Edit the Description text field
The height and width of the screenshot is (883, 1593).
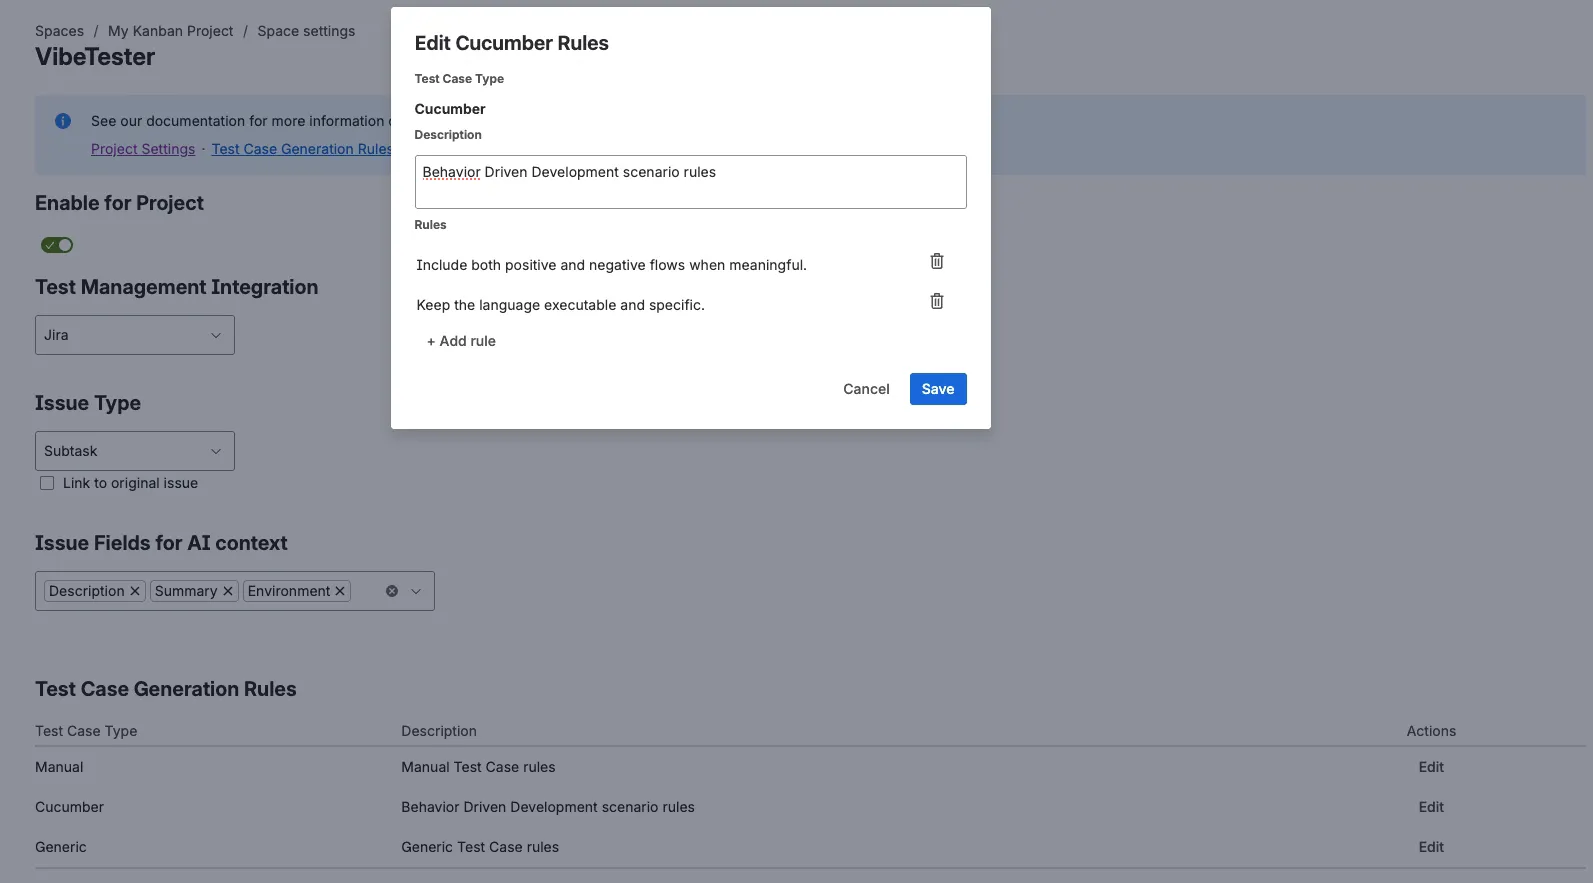691,182
